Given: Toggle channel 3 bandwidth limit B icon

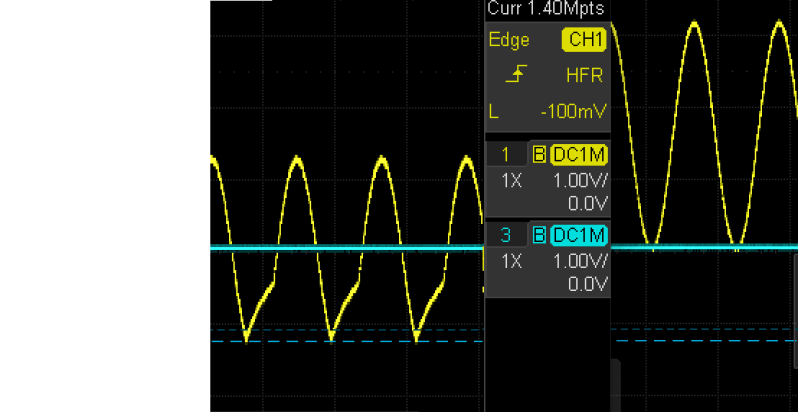Looking at the screenshot, I should (x=539, y=235).
